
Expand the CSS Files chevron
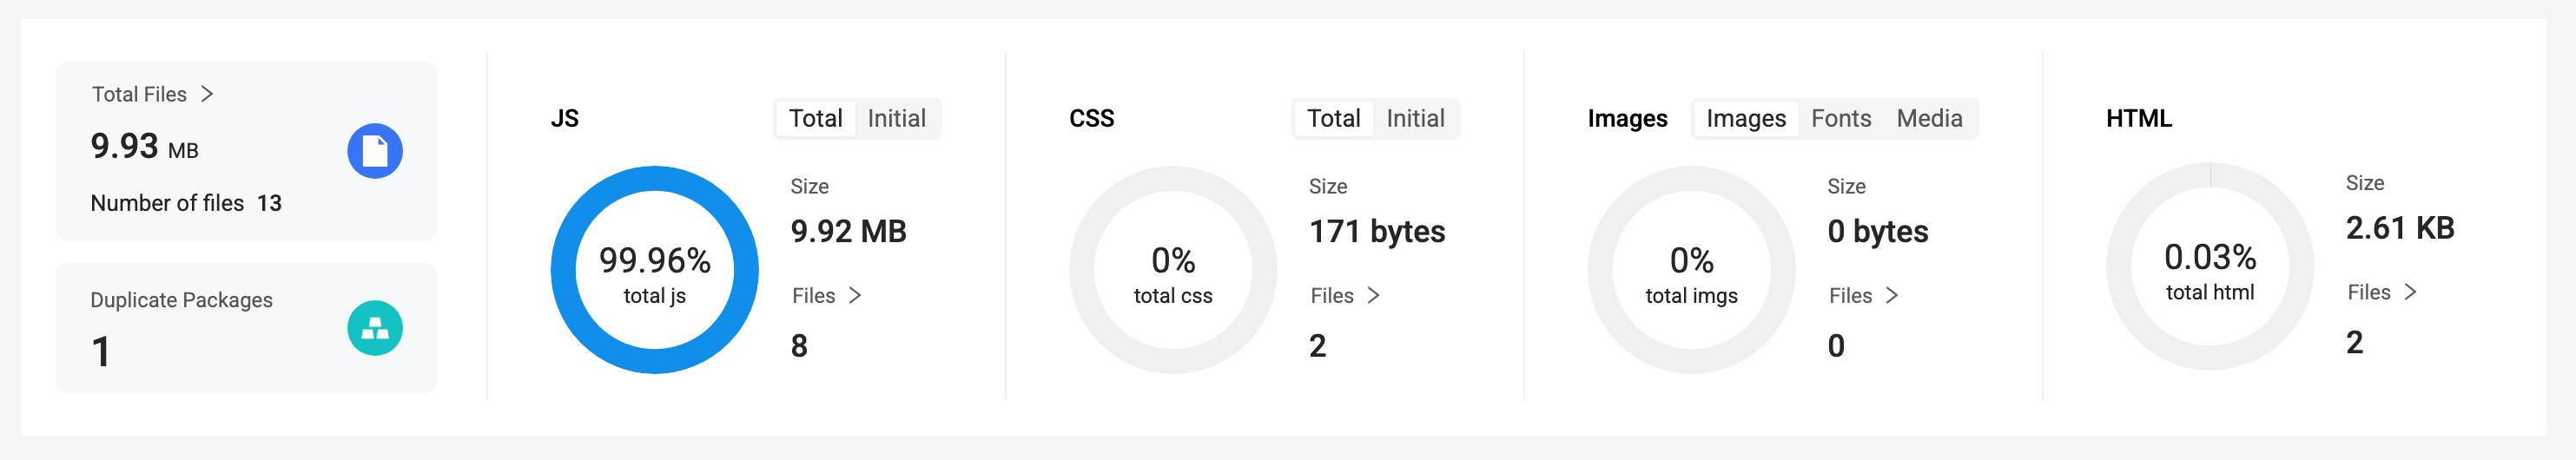pos(1374,296)
